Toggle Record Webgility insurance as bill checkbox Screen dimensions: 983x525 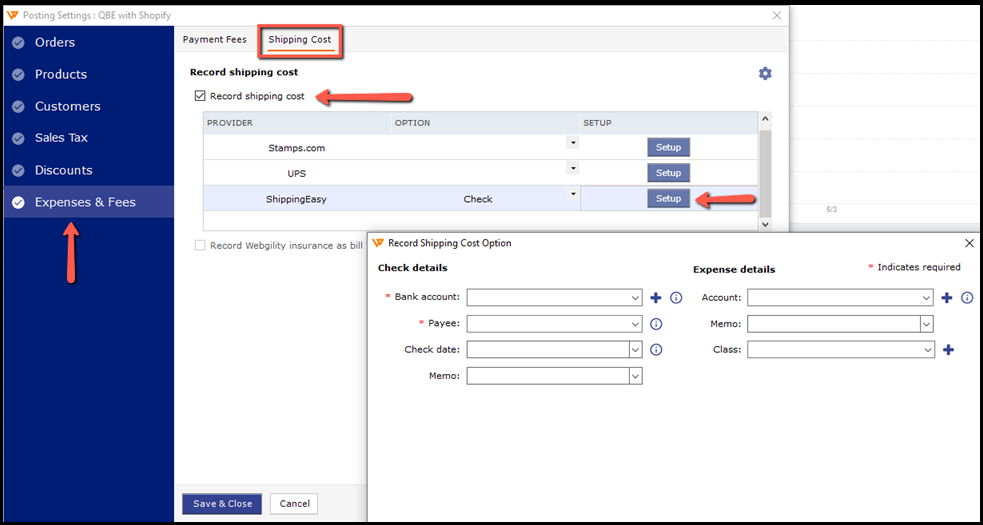(x=200, y=246)
